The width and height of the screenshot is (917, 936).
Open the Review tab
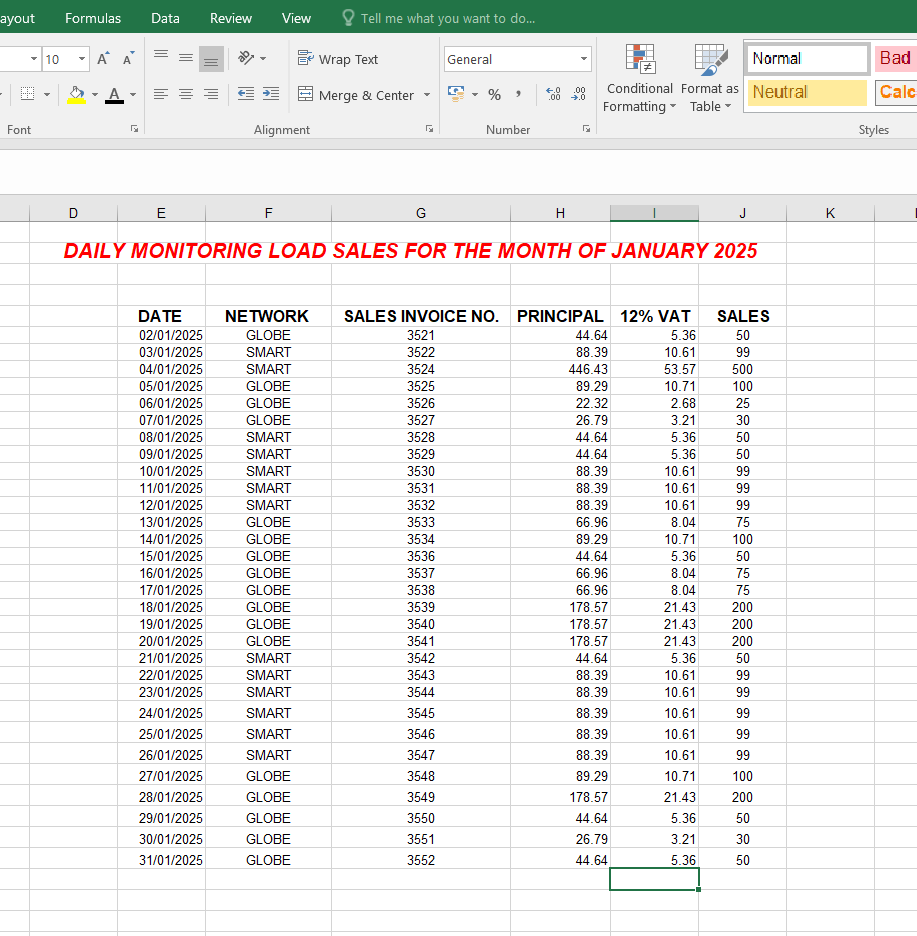tap(231, 18)
